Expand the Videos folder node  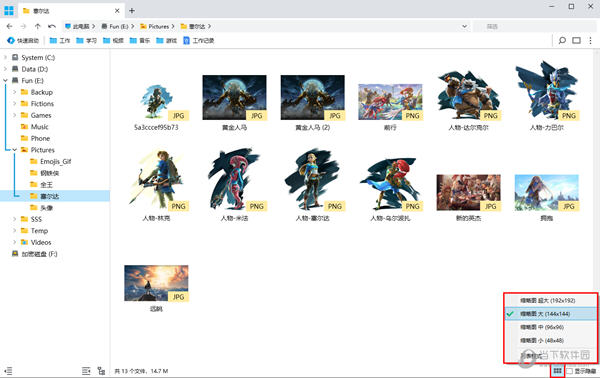pos(15,242)
